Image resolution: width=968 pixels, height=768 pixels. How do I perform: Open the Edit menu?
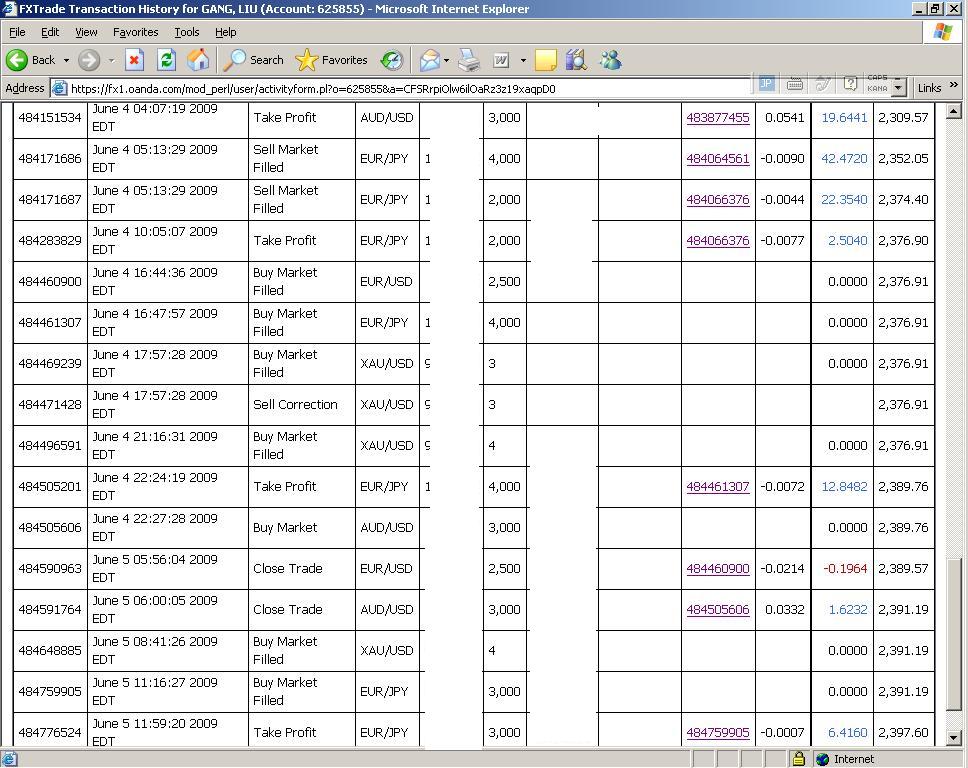tap(50, 32)
